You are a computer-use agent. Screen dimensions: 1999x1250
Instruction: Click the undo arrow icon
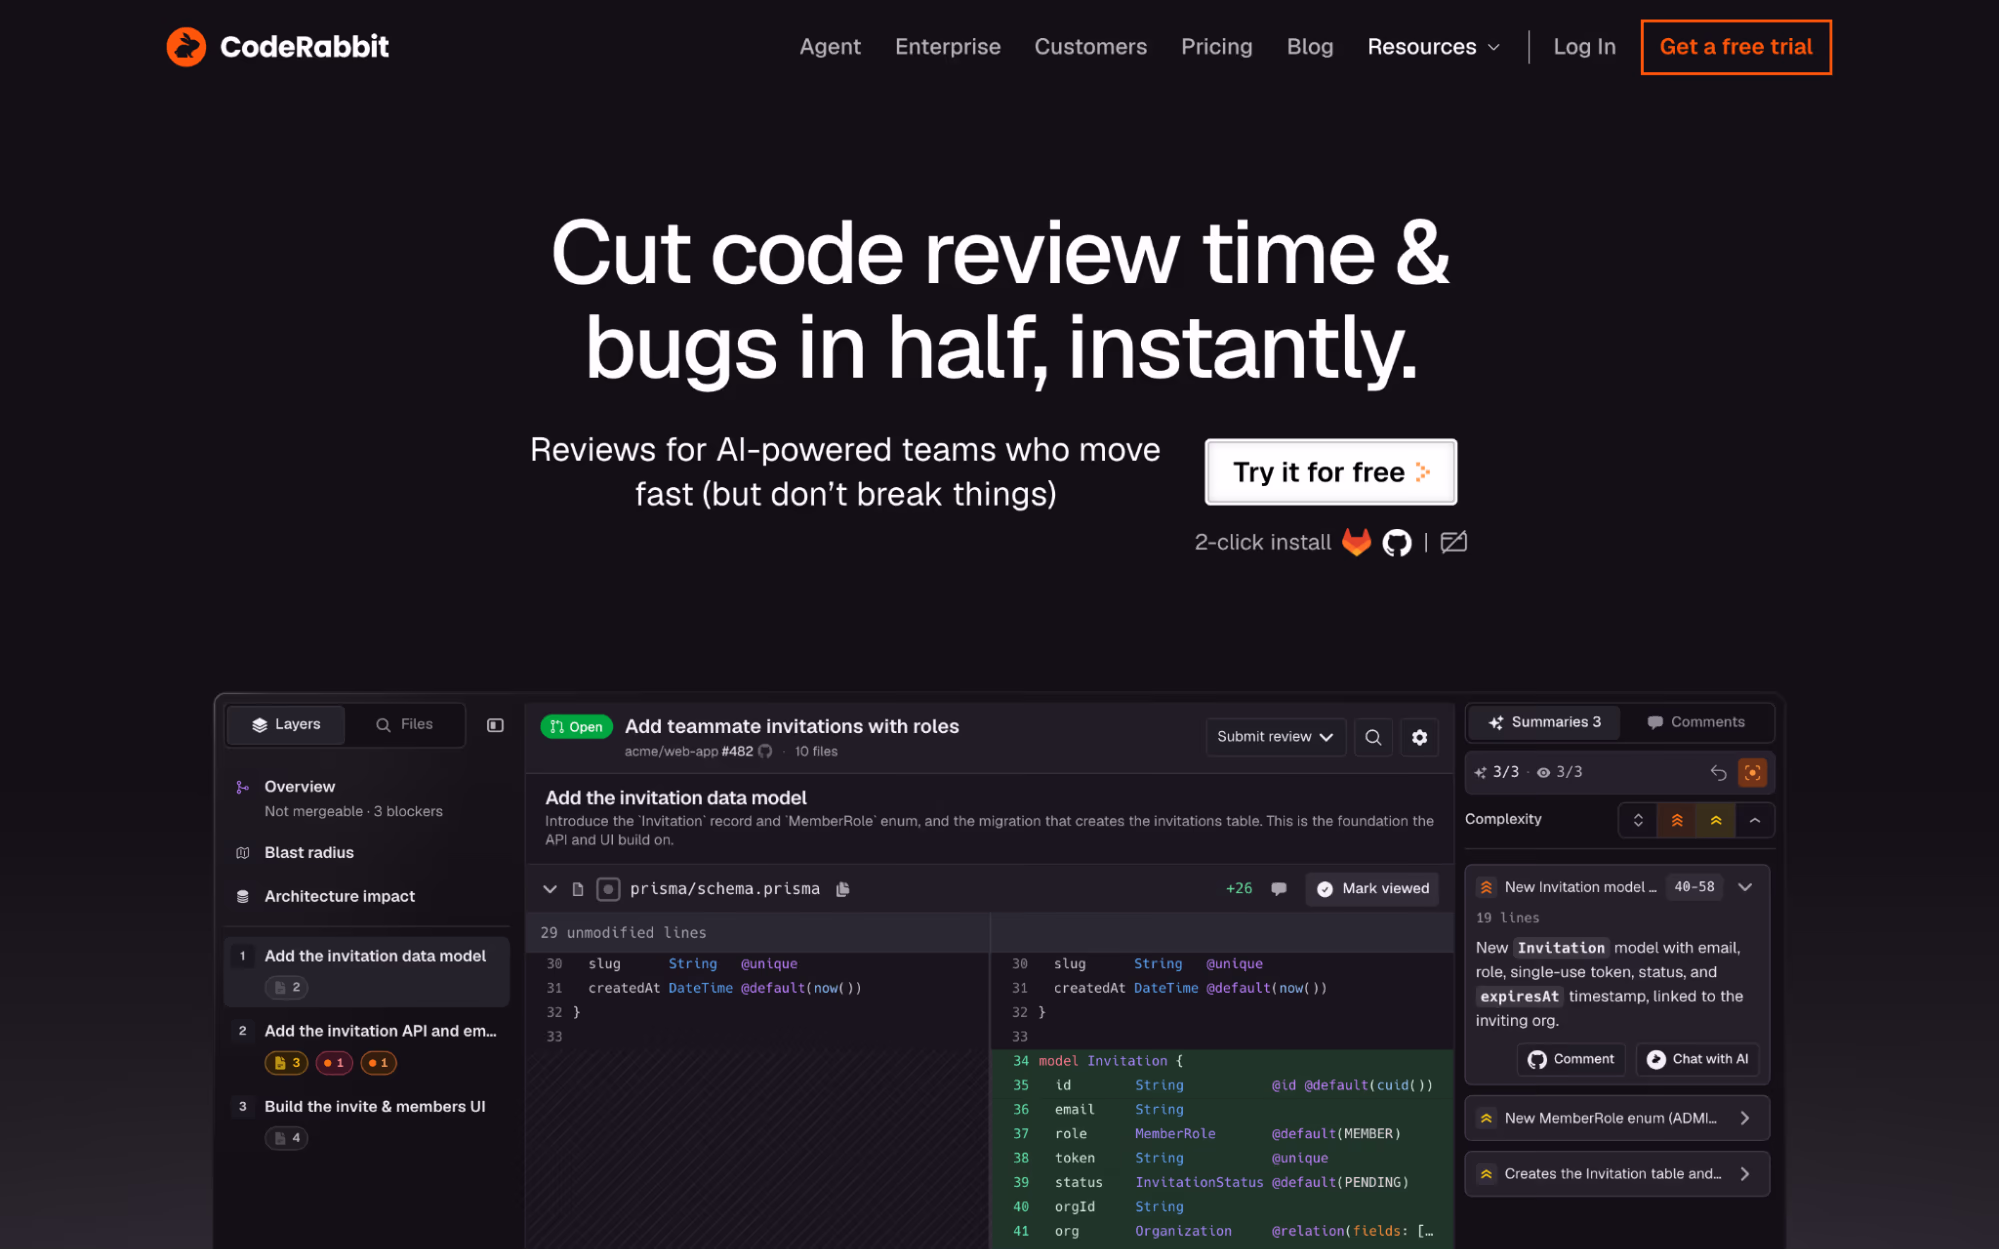1718,772
